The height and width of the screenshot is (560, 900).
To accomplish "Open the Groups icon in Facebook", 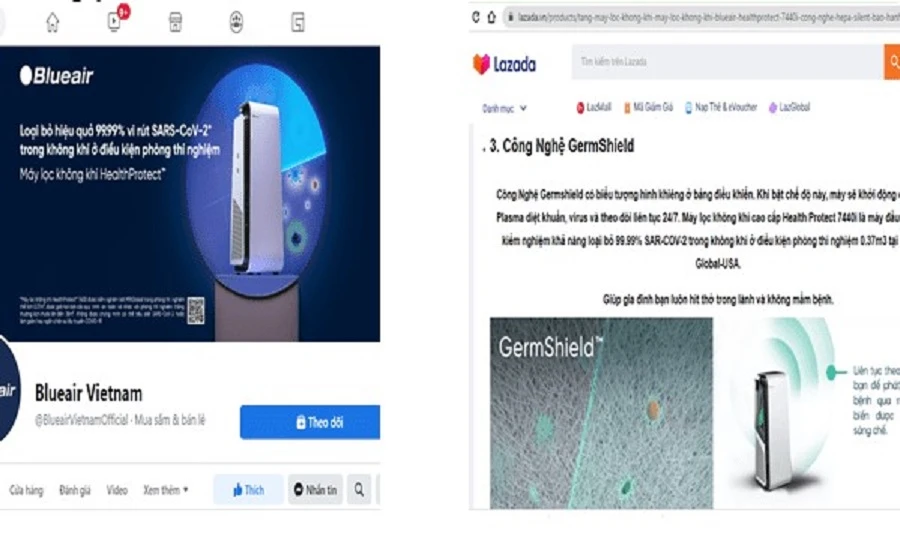I will (236, 22).
